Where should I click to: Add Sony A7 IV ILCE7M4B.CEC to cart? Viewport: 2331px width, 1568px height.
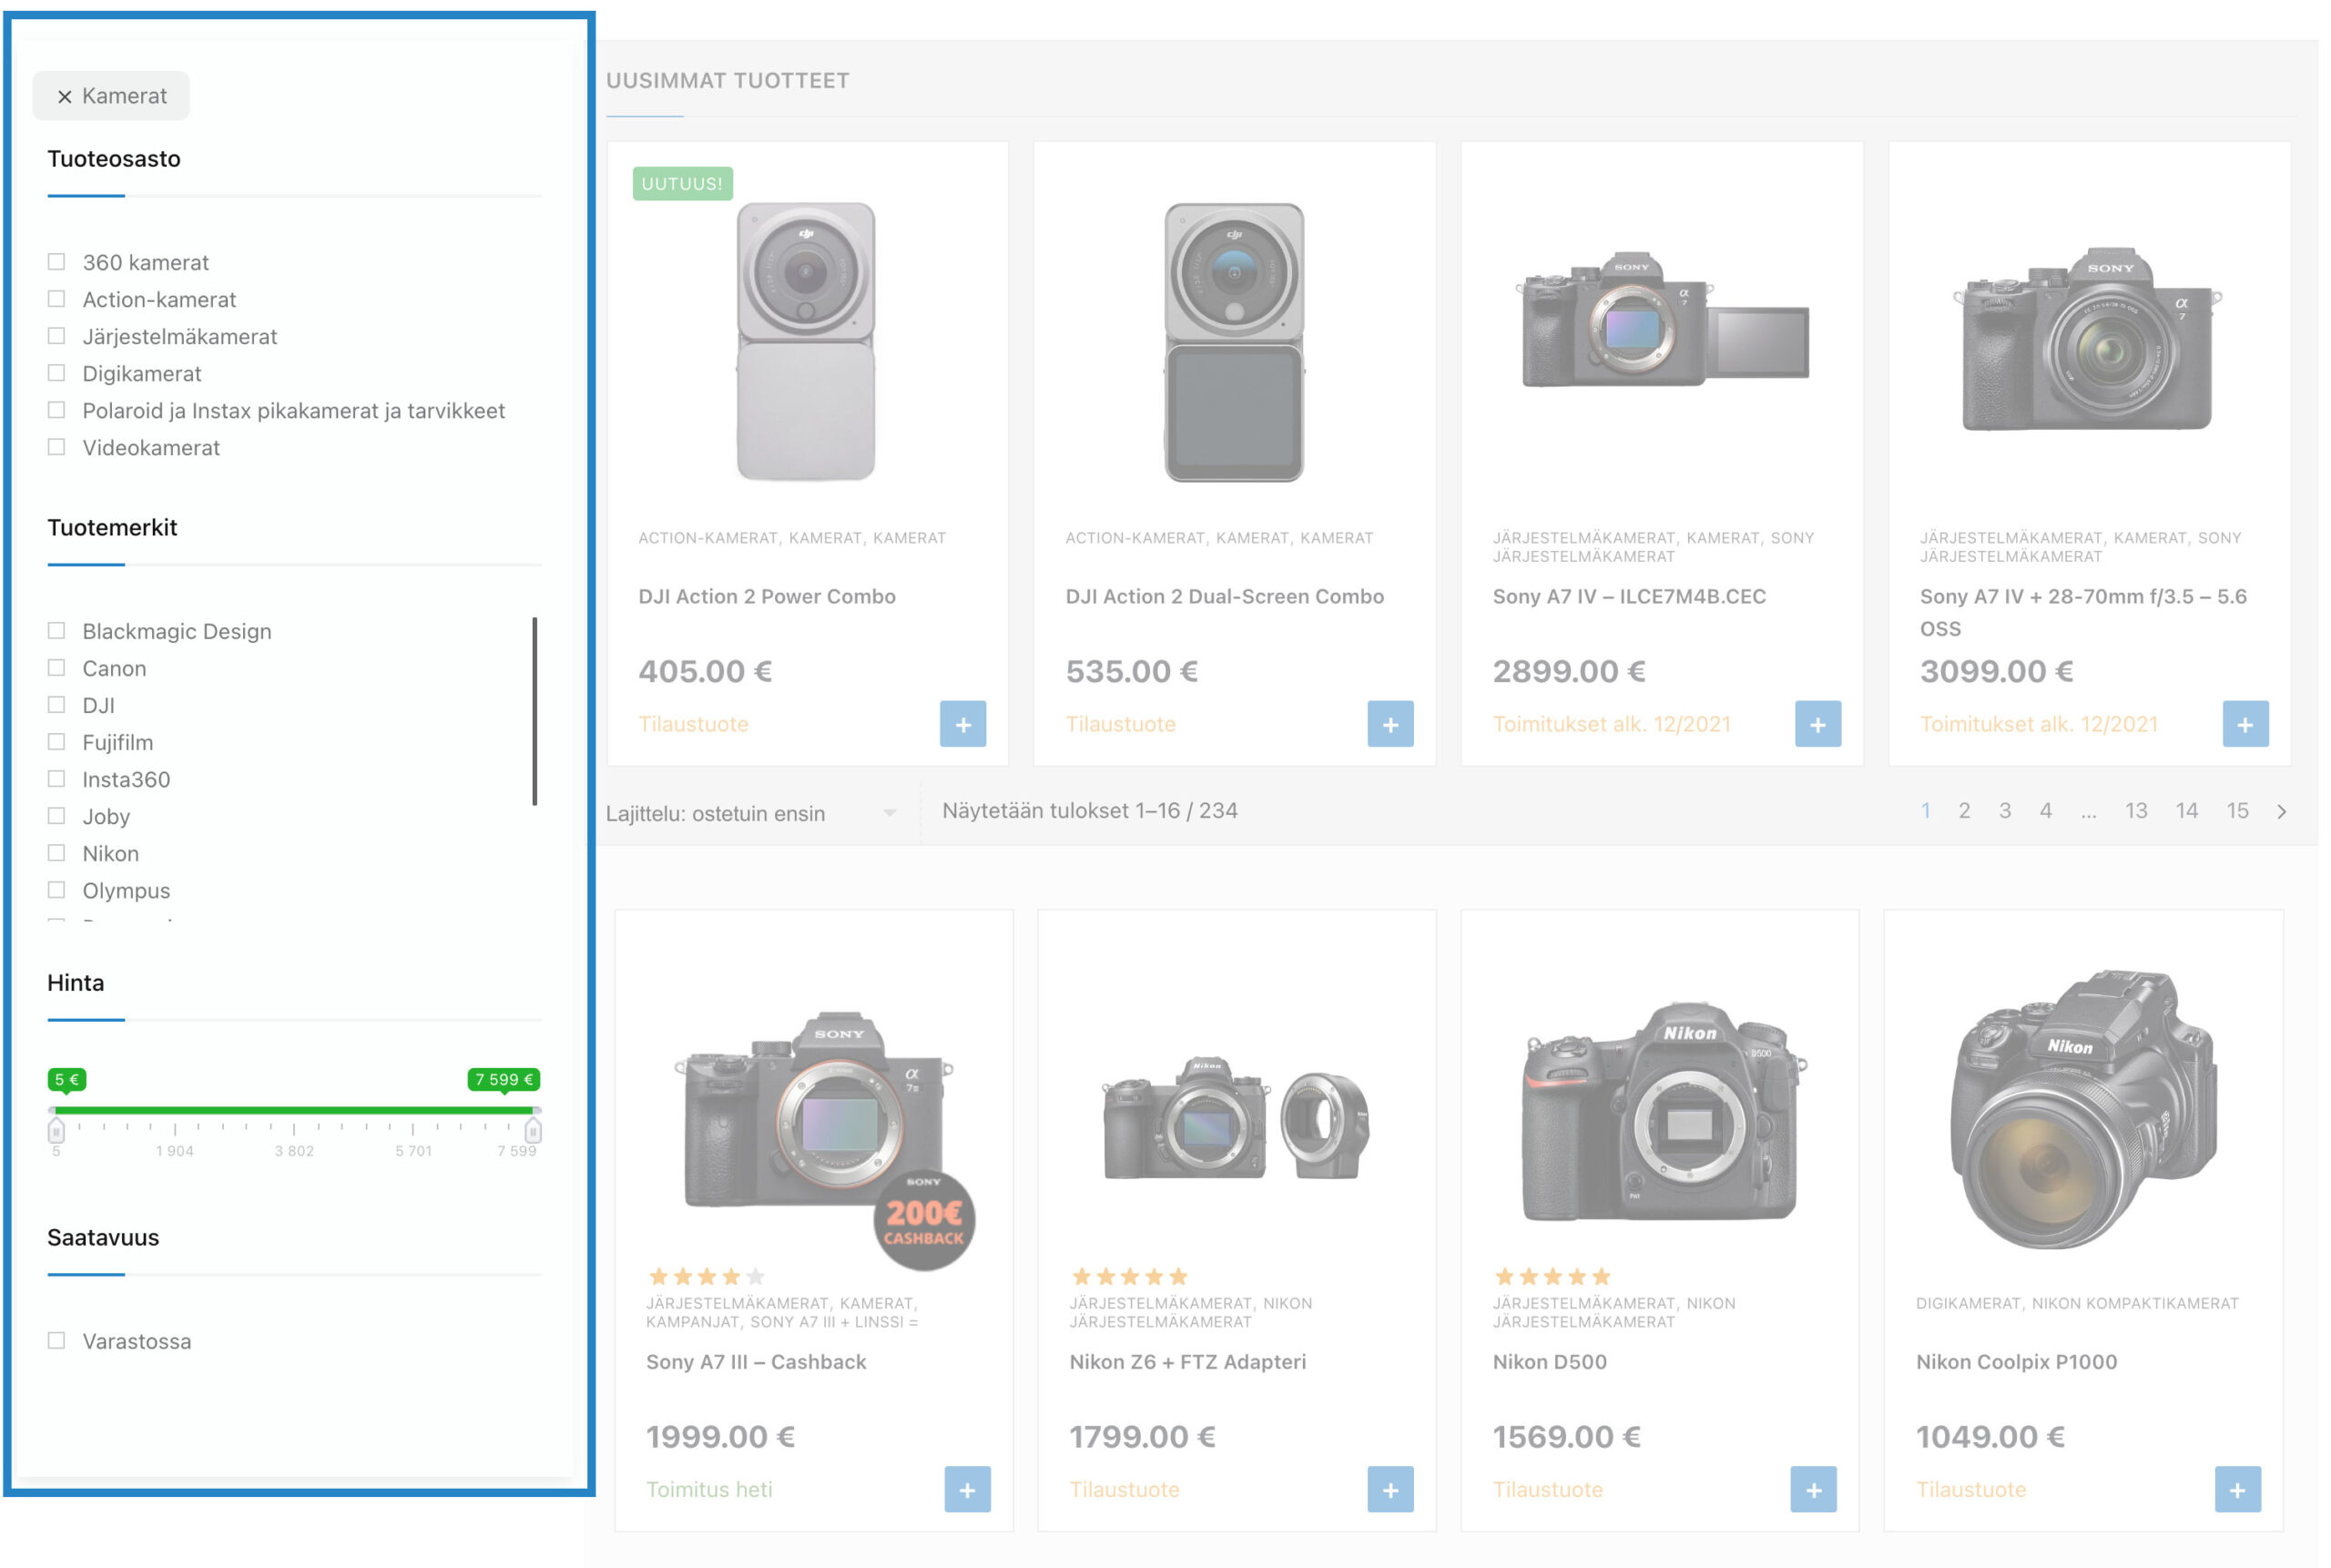[x=1817, y=724]
